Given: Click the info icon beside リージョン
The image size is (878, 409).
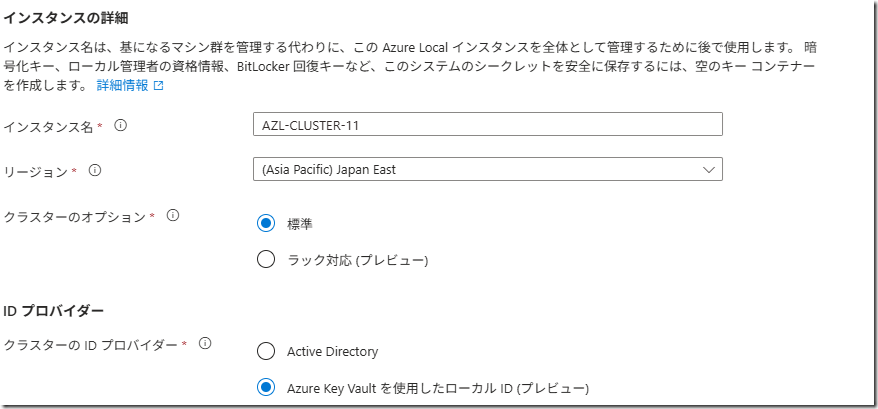Looking at the screenshot, I should click(95, 170).
